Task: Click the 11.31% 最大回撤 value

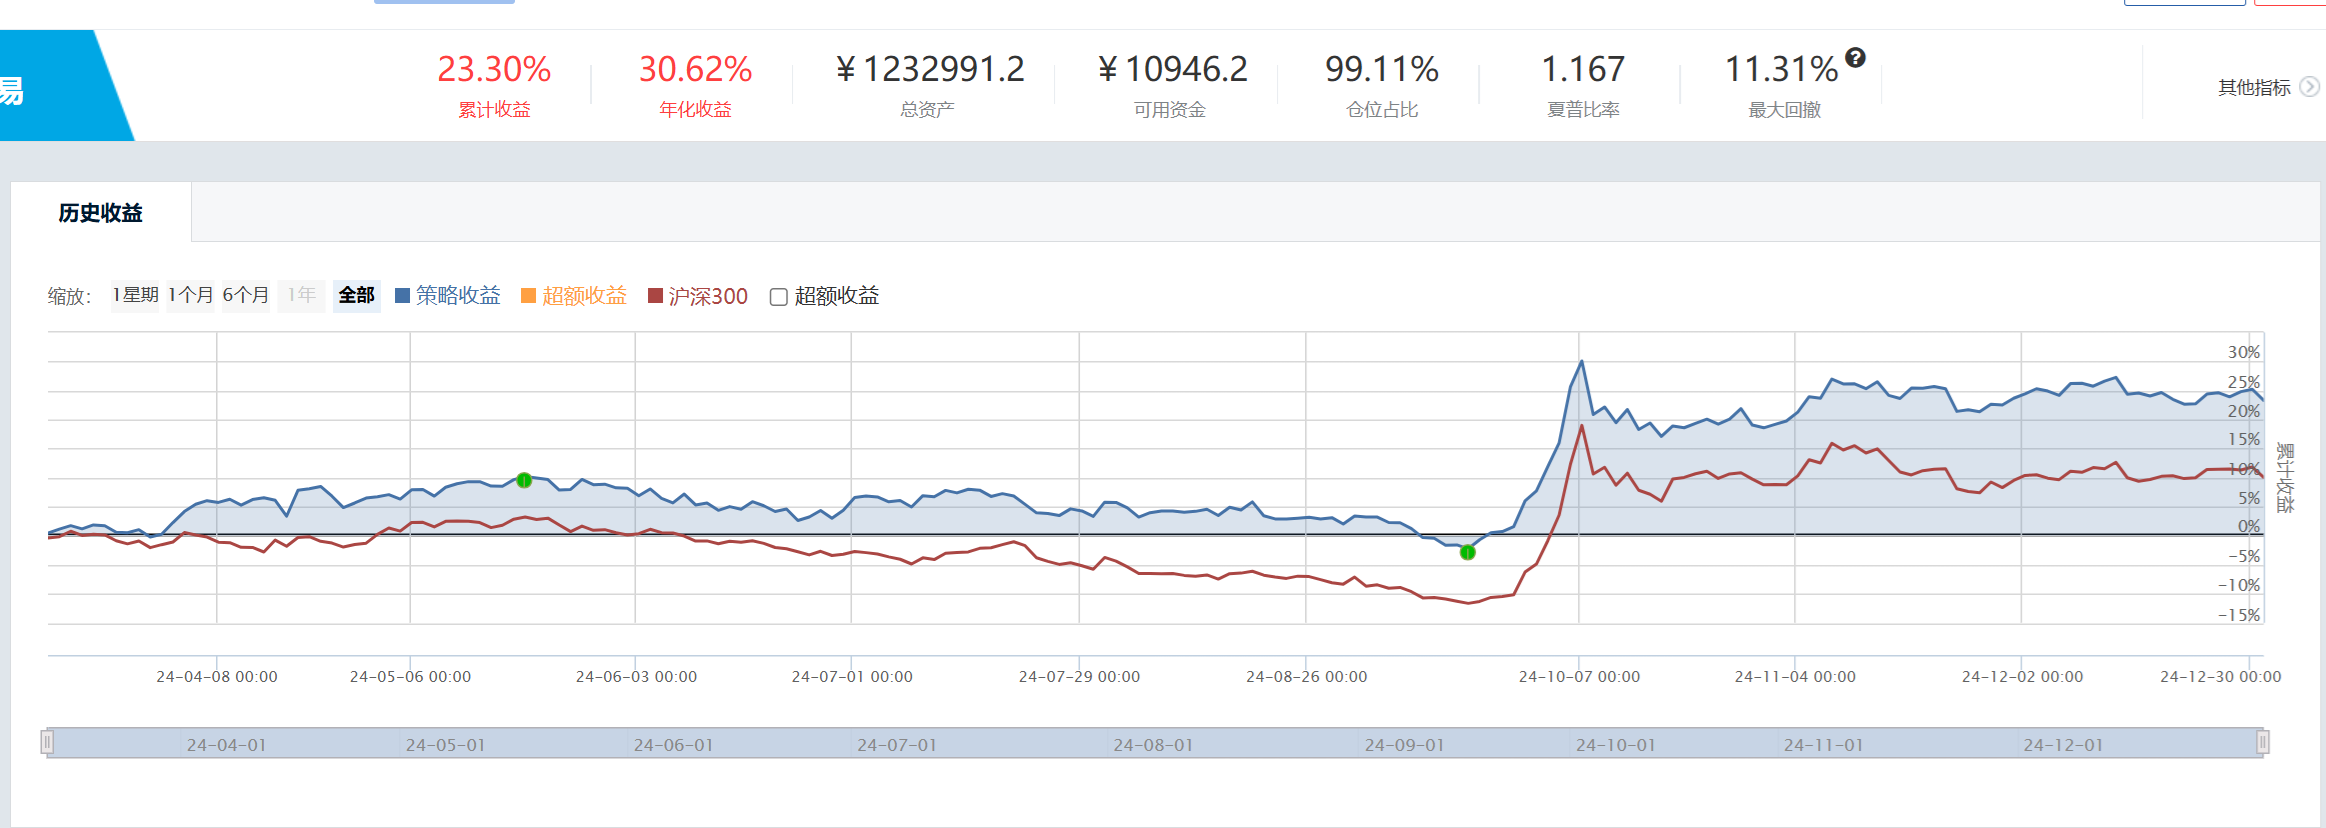Action: click(x=1781, y=69)
